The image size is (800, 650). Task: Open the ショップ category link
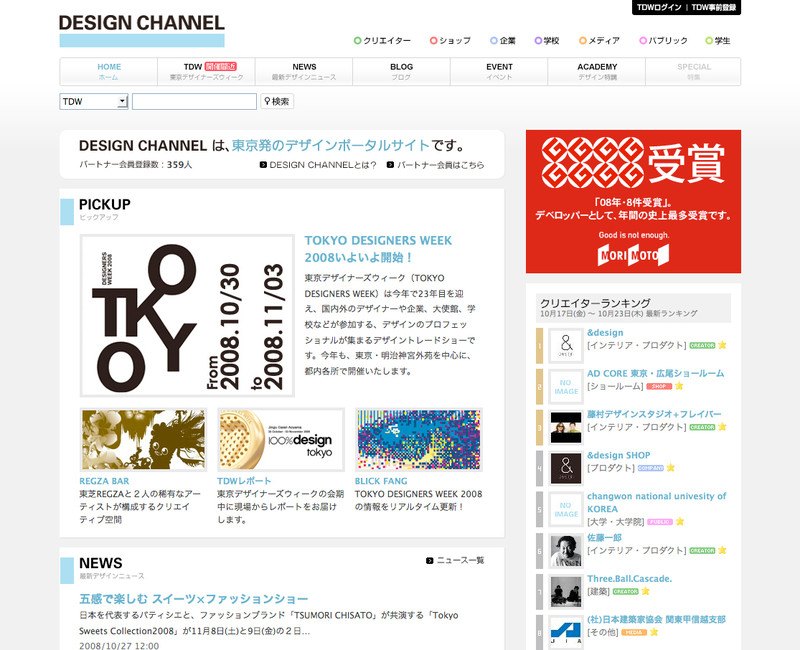coord(450,40)
